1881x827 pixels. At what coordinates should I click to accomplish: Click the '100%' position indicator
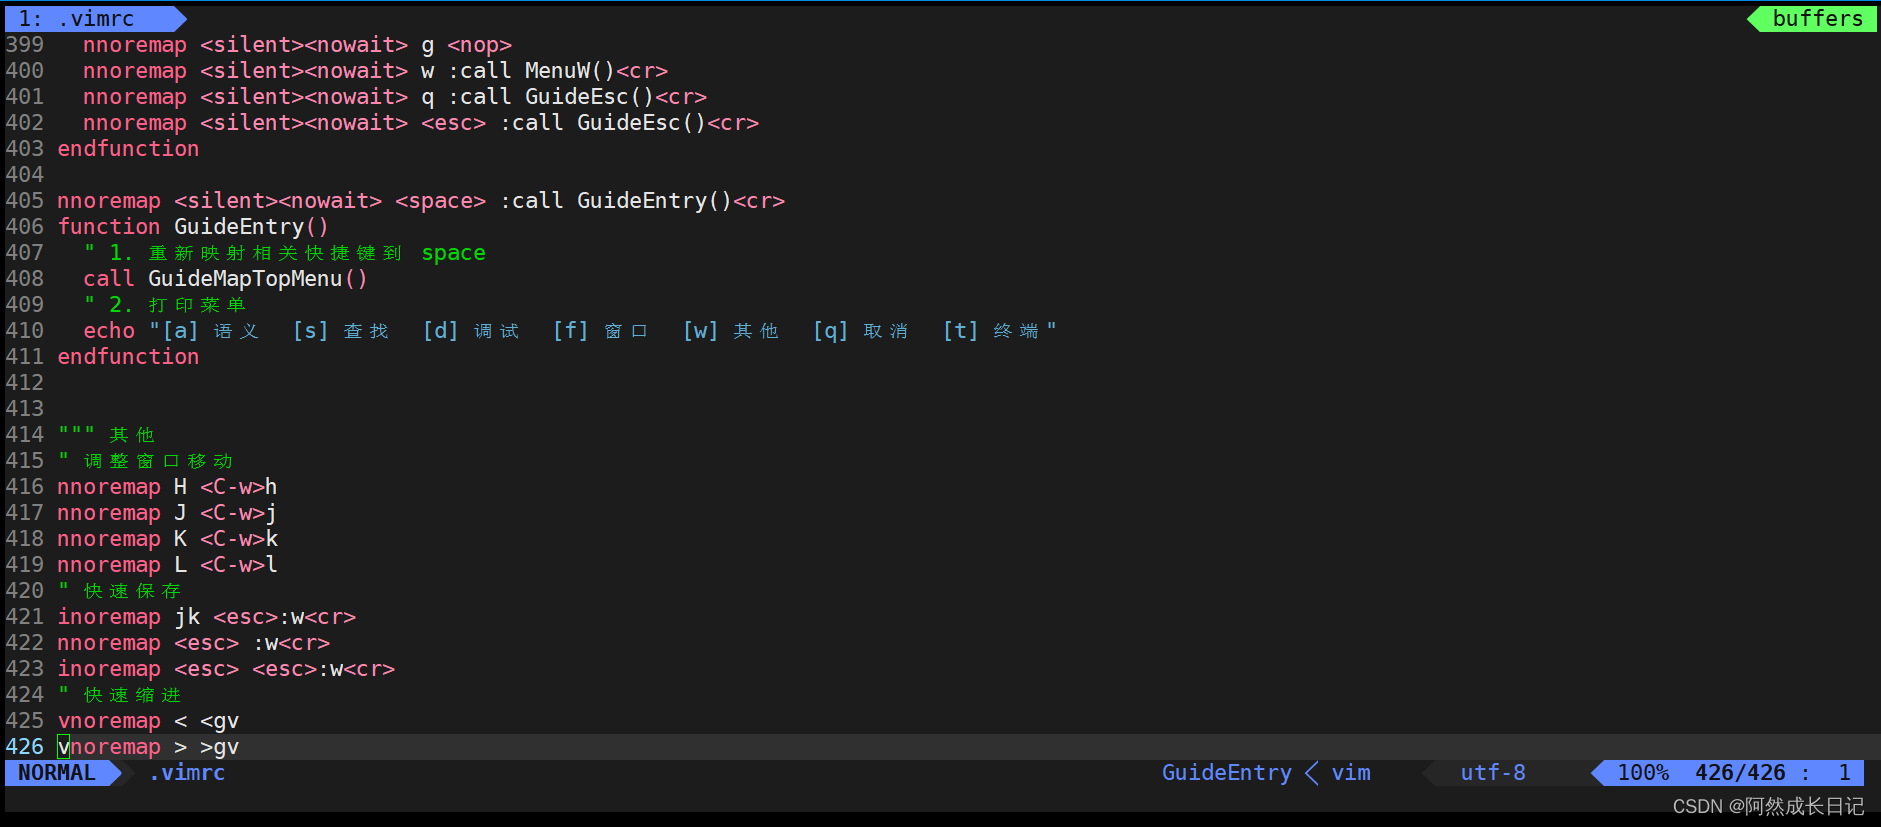coord(1643,773)
